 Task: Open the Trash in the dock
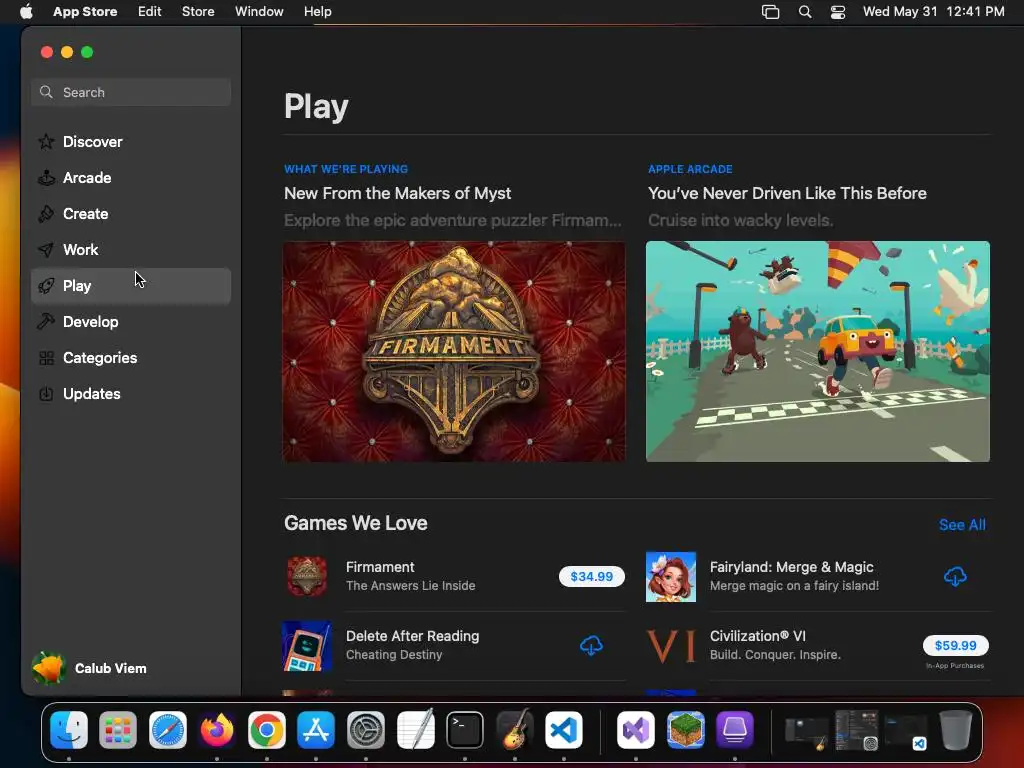click(955, 729)
